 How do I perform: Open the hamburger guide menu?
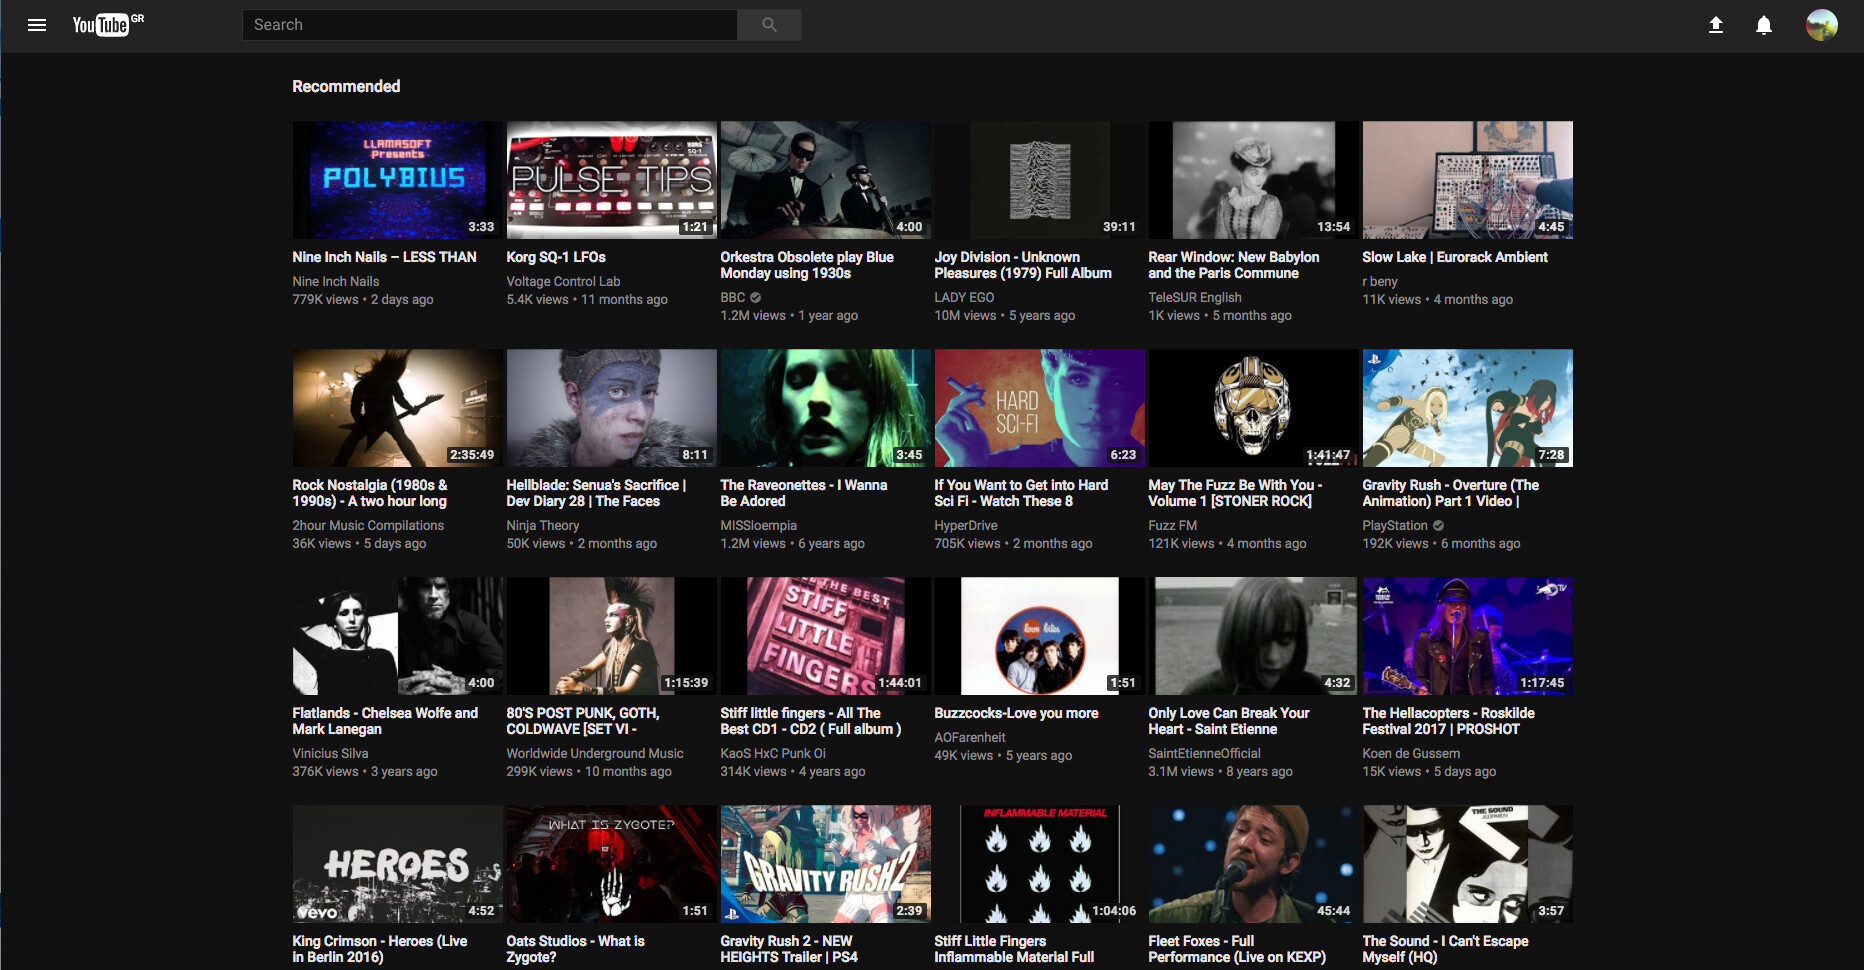click(x=37, y=25)
